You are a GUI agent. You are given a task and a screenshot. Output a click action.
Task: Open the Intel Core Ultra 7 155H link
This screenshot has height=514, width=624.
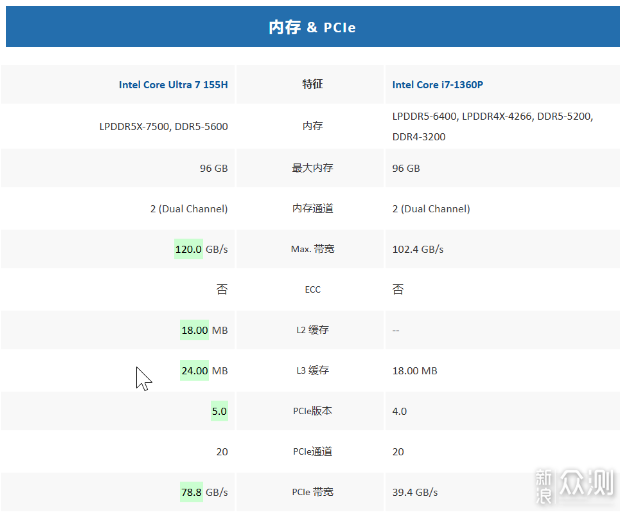[x=173, y=84]
